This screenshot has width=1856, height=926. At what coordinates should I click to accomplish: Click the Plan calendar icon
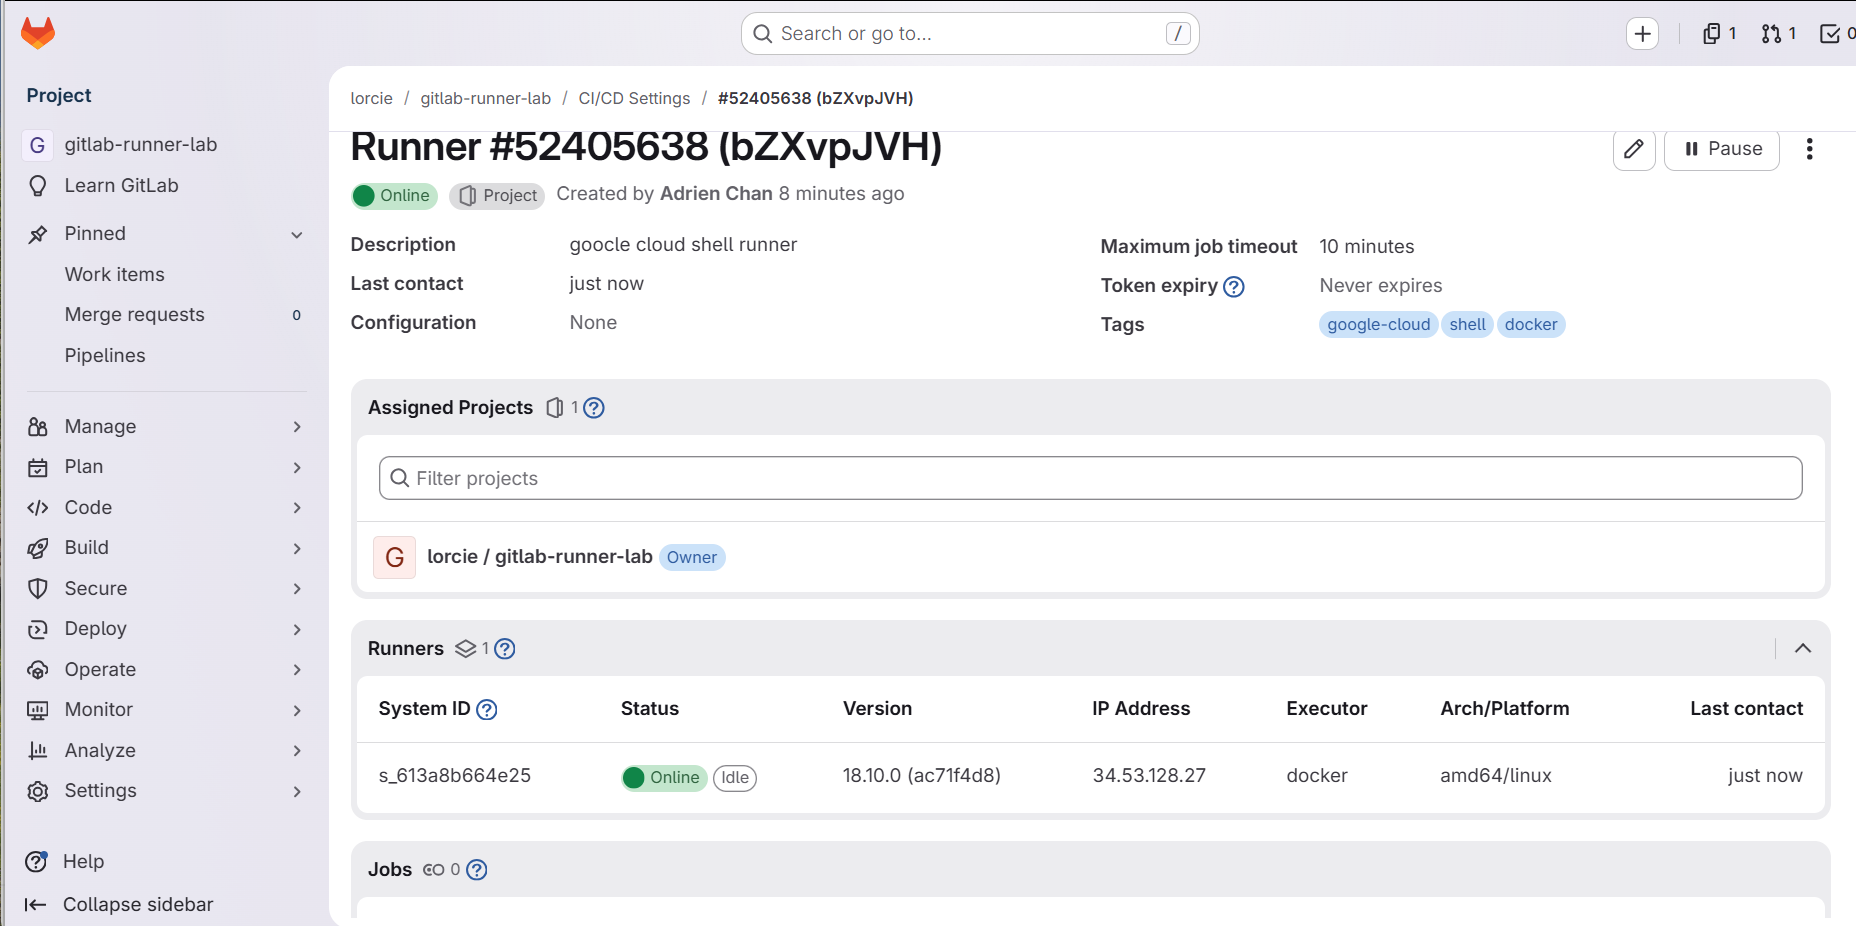click(38, 467)
